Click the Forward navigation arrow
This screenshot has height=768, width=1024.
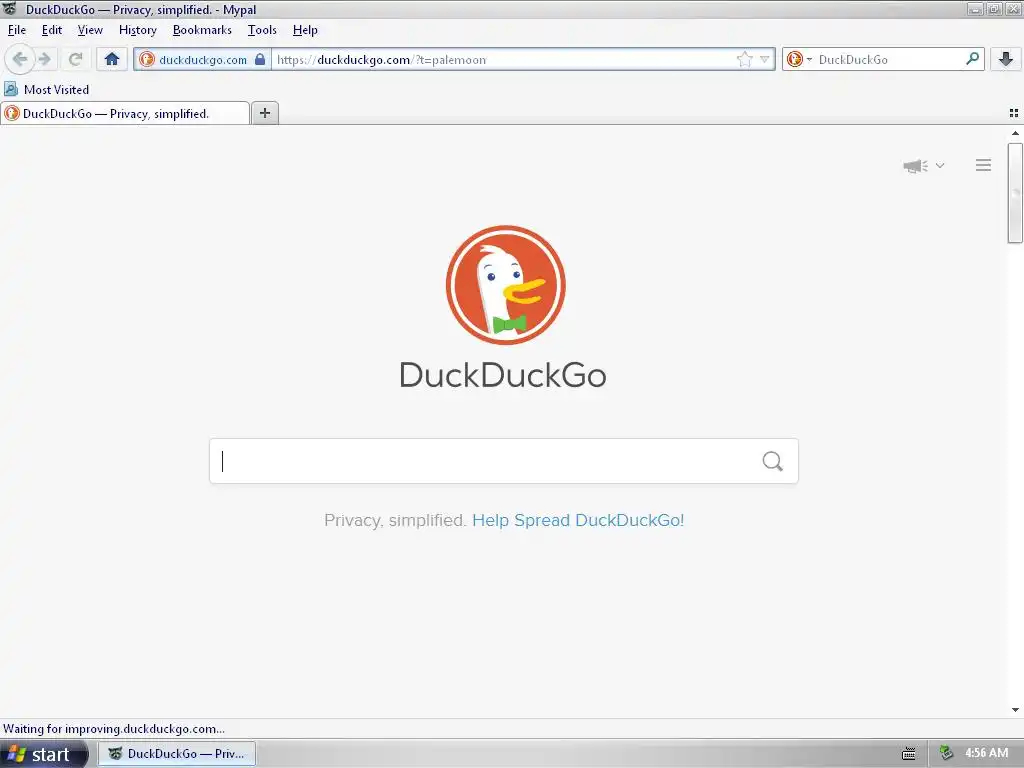45,59
